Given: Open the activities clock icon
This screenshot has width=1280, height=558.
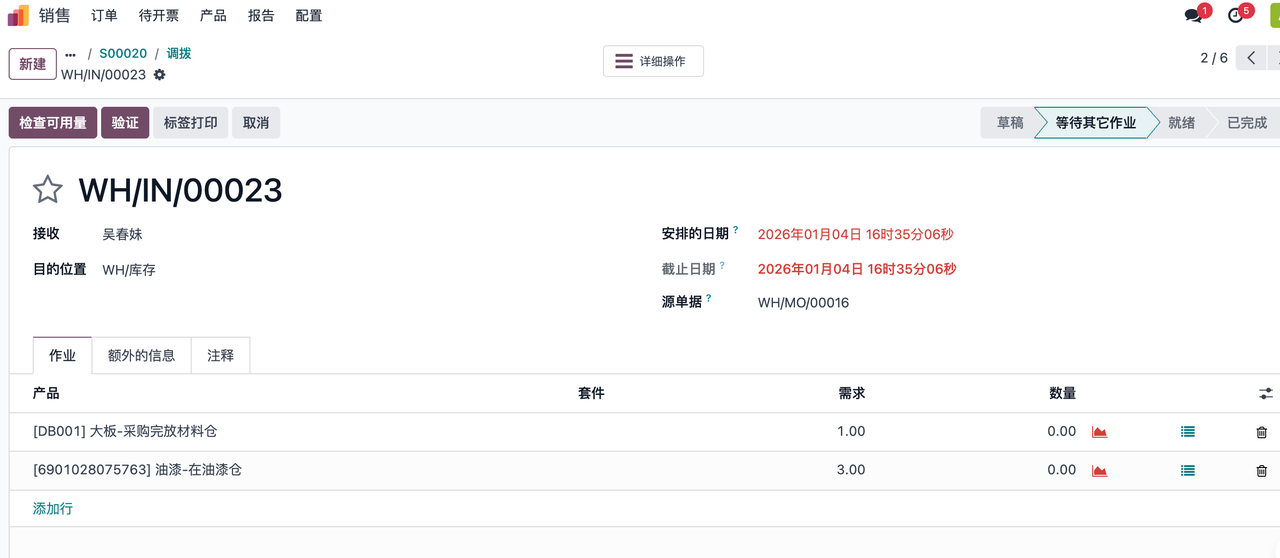Looking at the screenshot, I should click(1235, 16).
